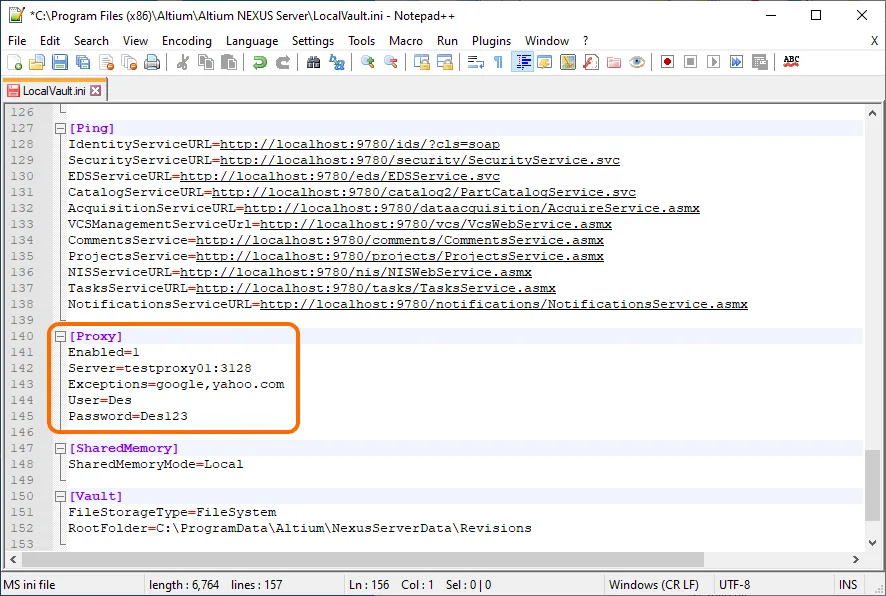Open the Window menu
This screenshot has width=886, height=596.
546,41
